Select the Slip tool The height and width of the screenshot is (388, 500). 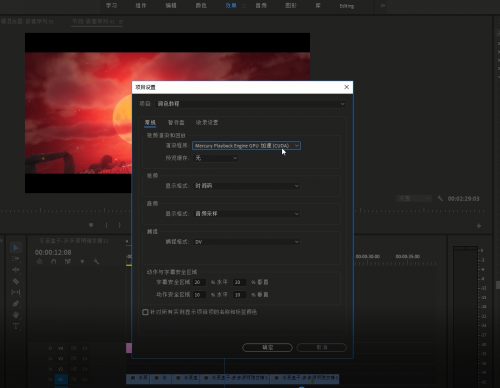pos(16,292)
